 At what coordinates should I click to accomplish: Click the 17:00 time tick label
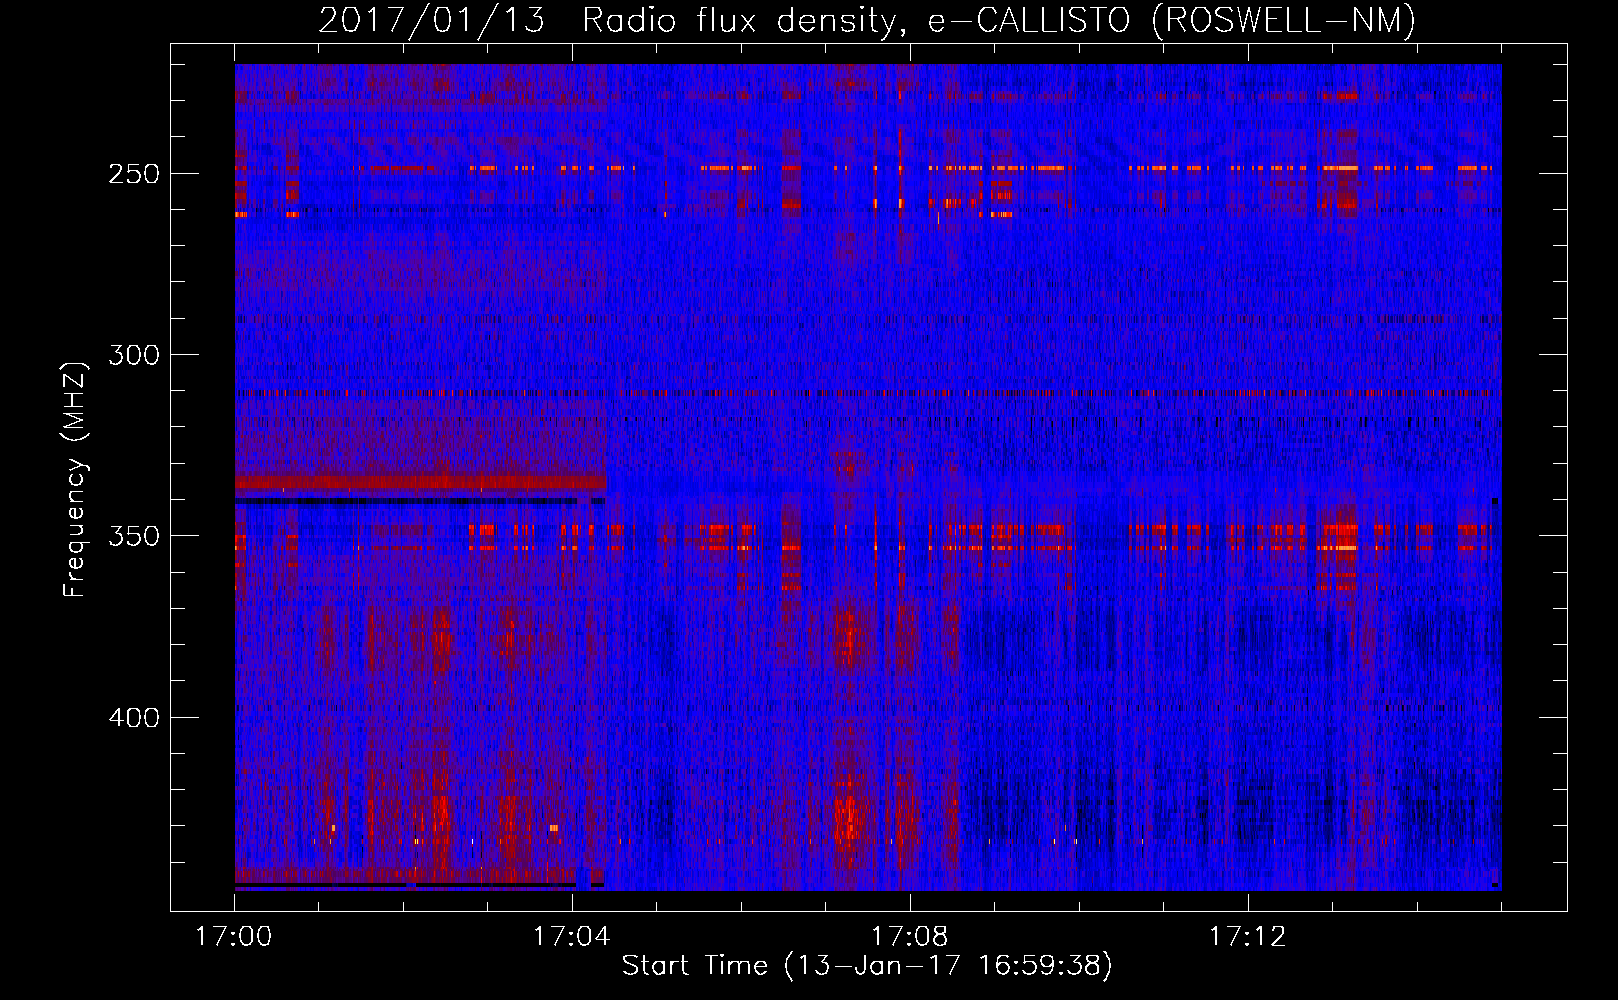(234, 937)
